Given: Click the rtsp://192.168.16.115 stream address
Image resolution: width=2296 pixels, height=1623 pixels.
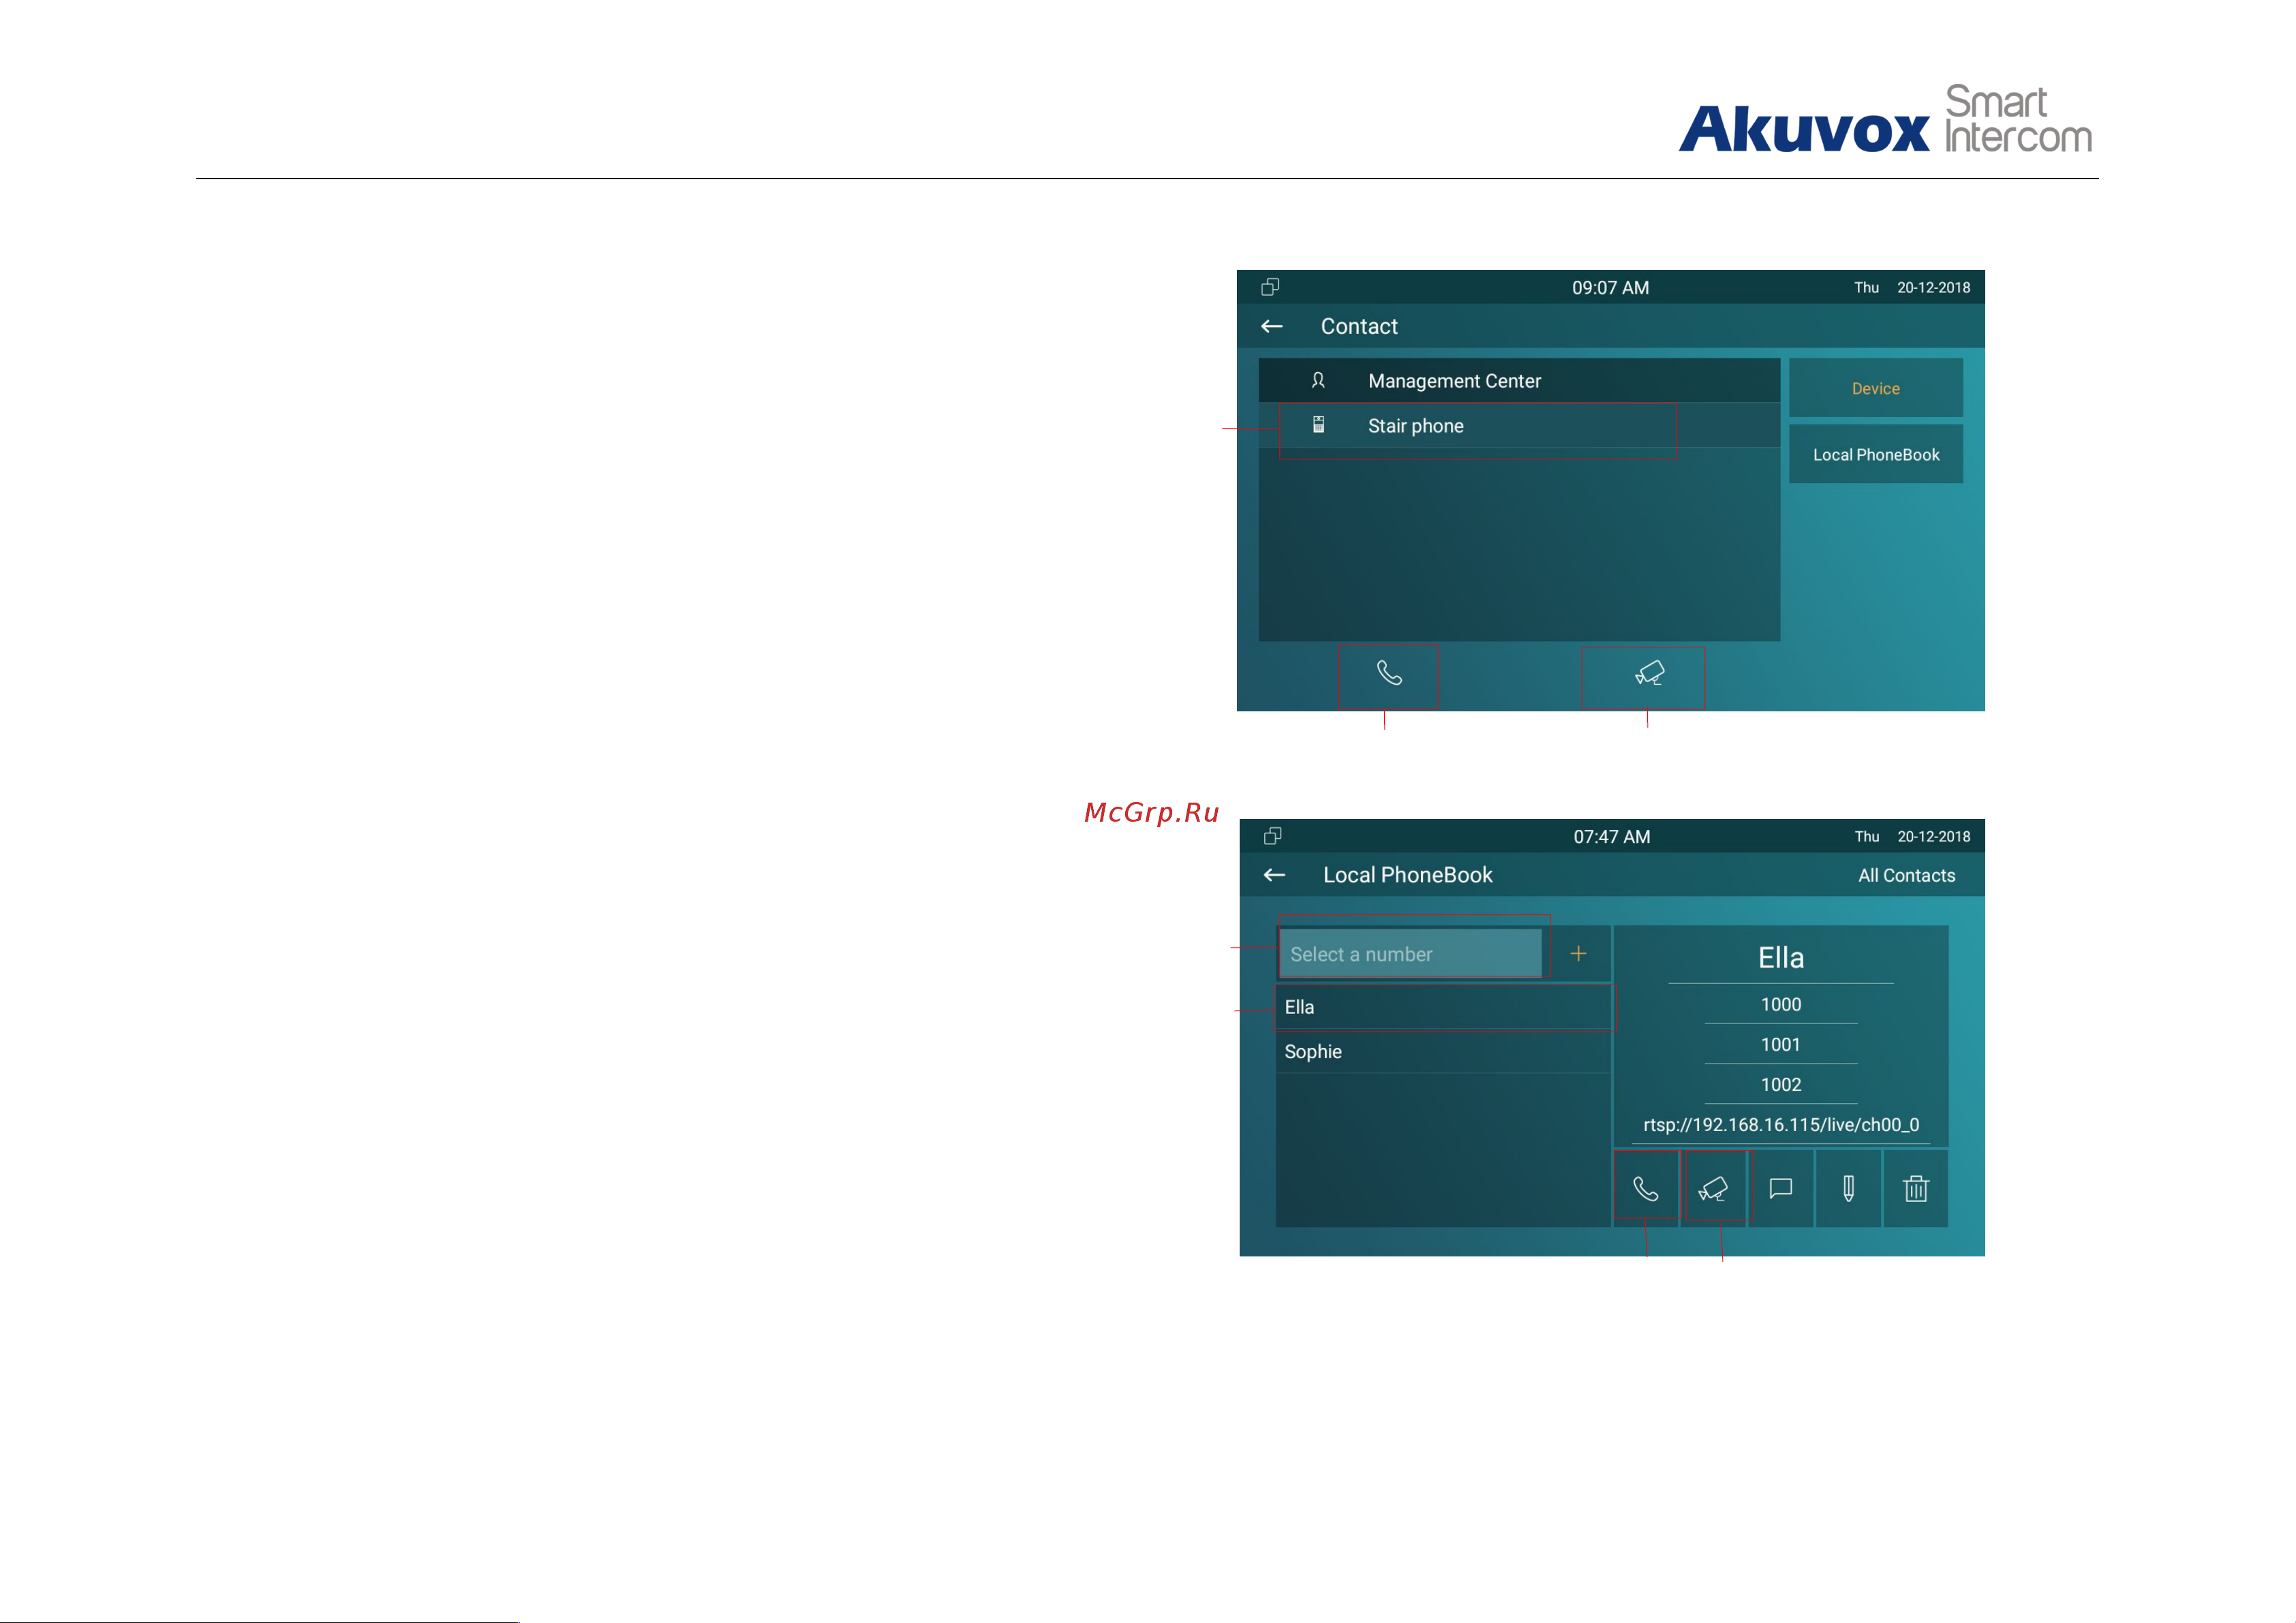Looking at the screenshot, I should pos(1781,1125).
